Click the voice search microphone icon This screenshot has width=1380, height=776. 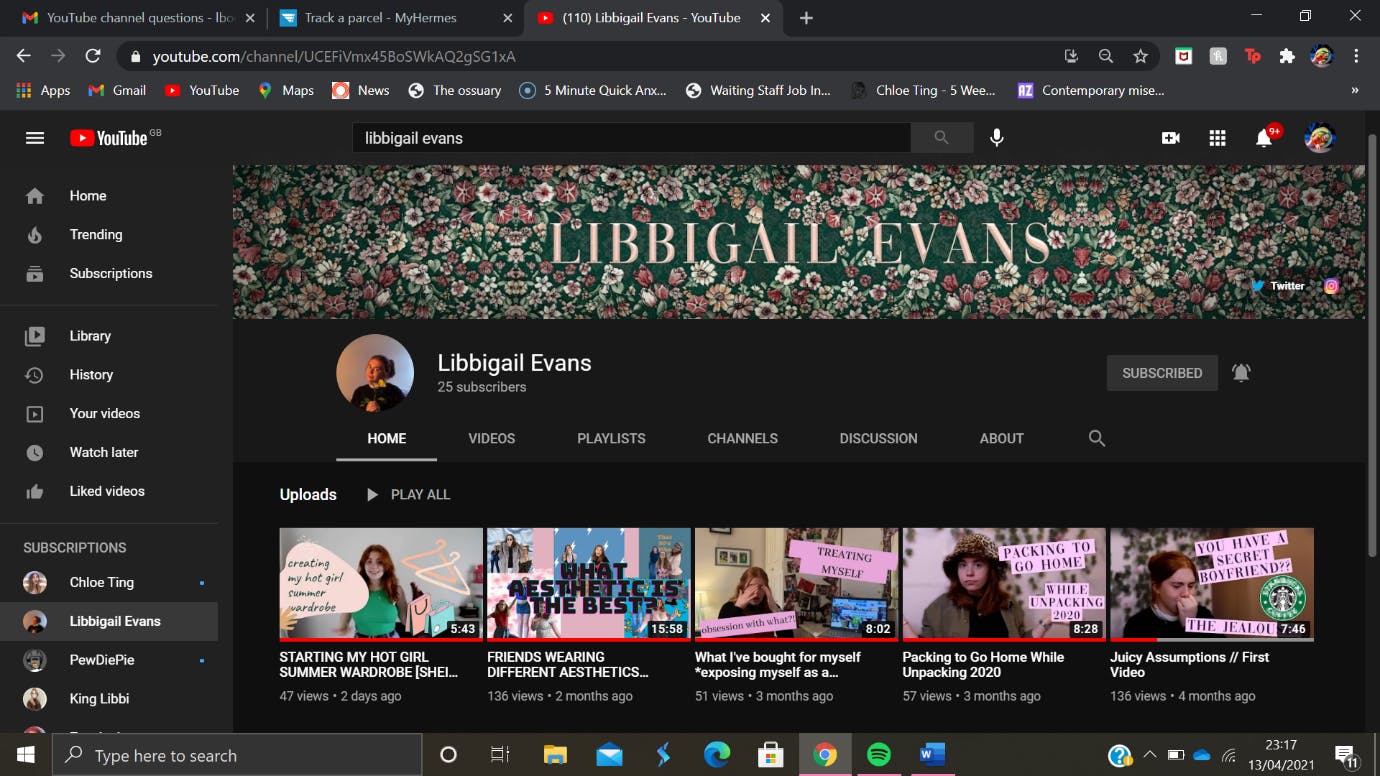[x=996, y=138]
